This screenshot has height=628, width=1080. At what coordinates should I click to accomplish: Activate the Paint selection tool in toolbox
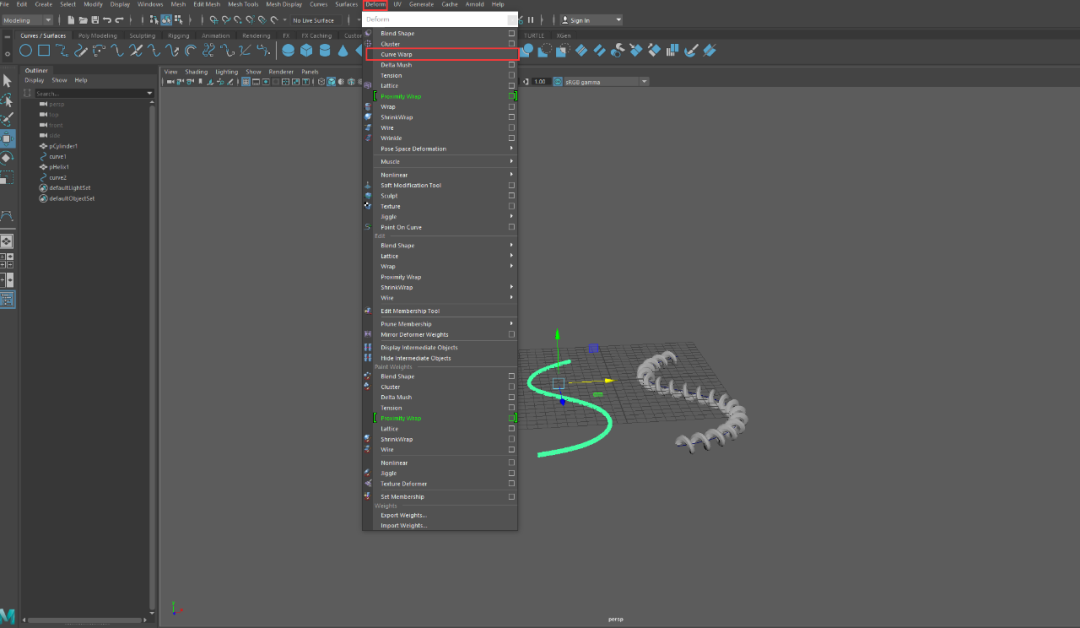tap(7, 119)
